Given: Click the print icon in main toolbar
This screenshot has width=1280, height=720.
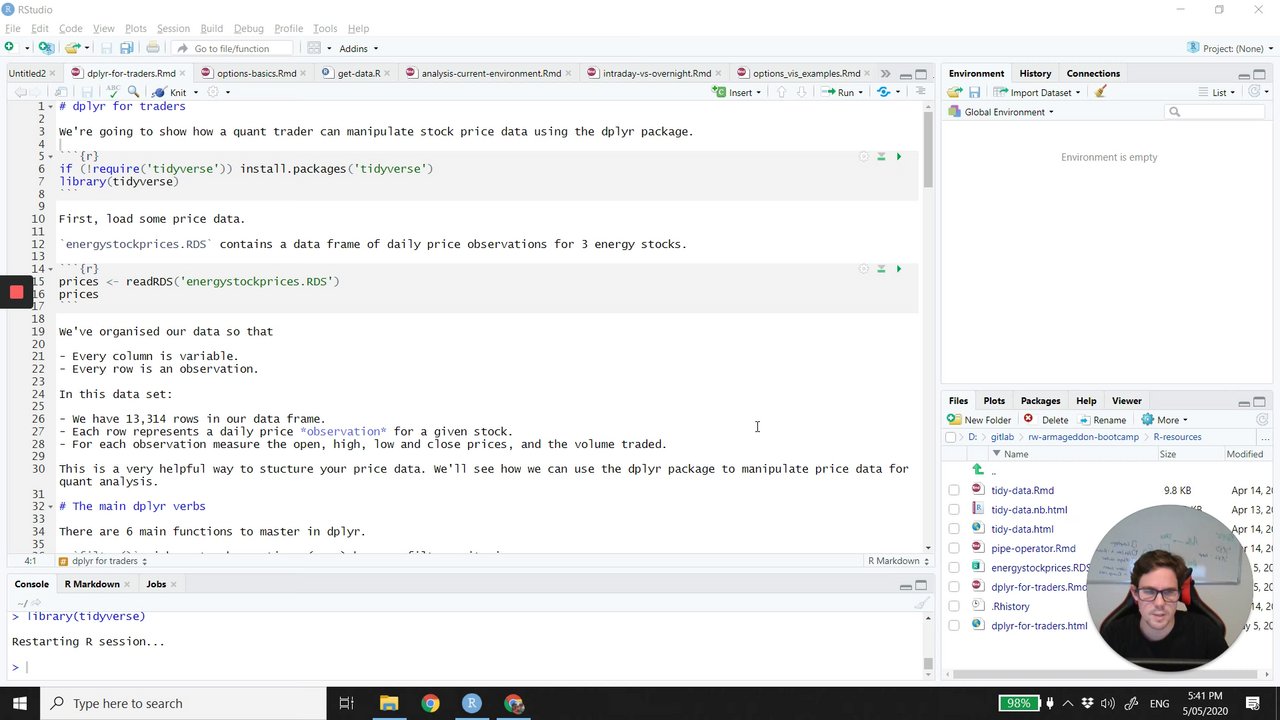Looking at the screenshot, I should [x=152, y=48].
